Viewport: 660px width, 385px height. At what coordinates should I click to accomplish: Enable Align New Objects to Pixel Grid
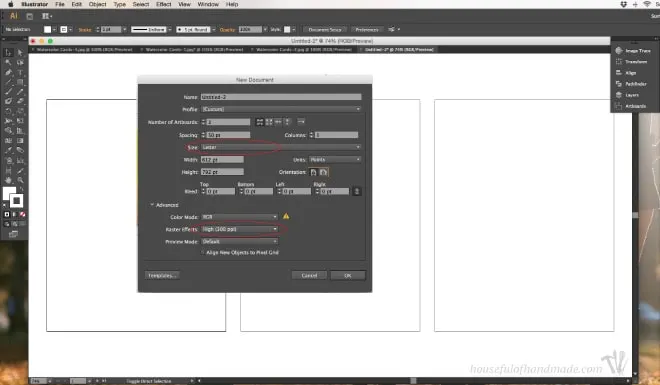coord(202,252)
